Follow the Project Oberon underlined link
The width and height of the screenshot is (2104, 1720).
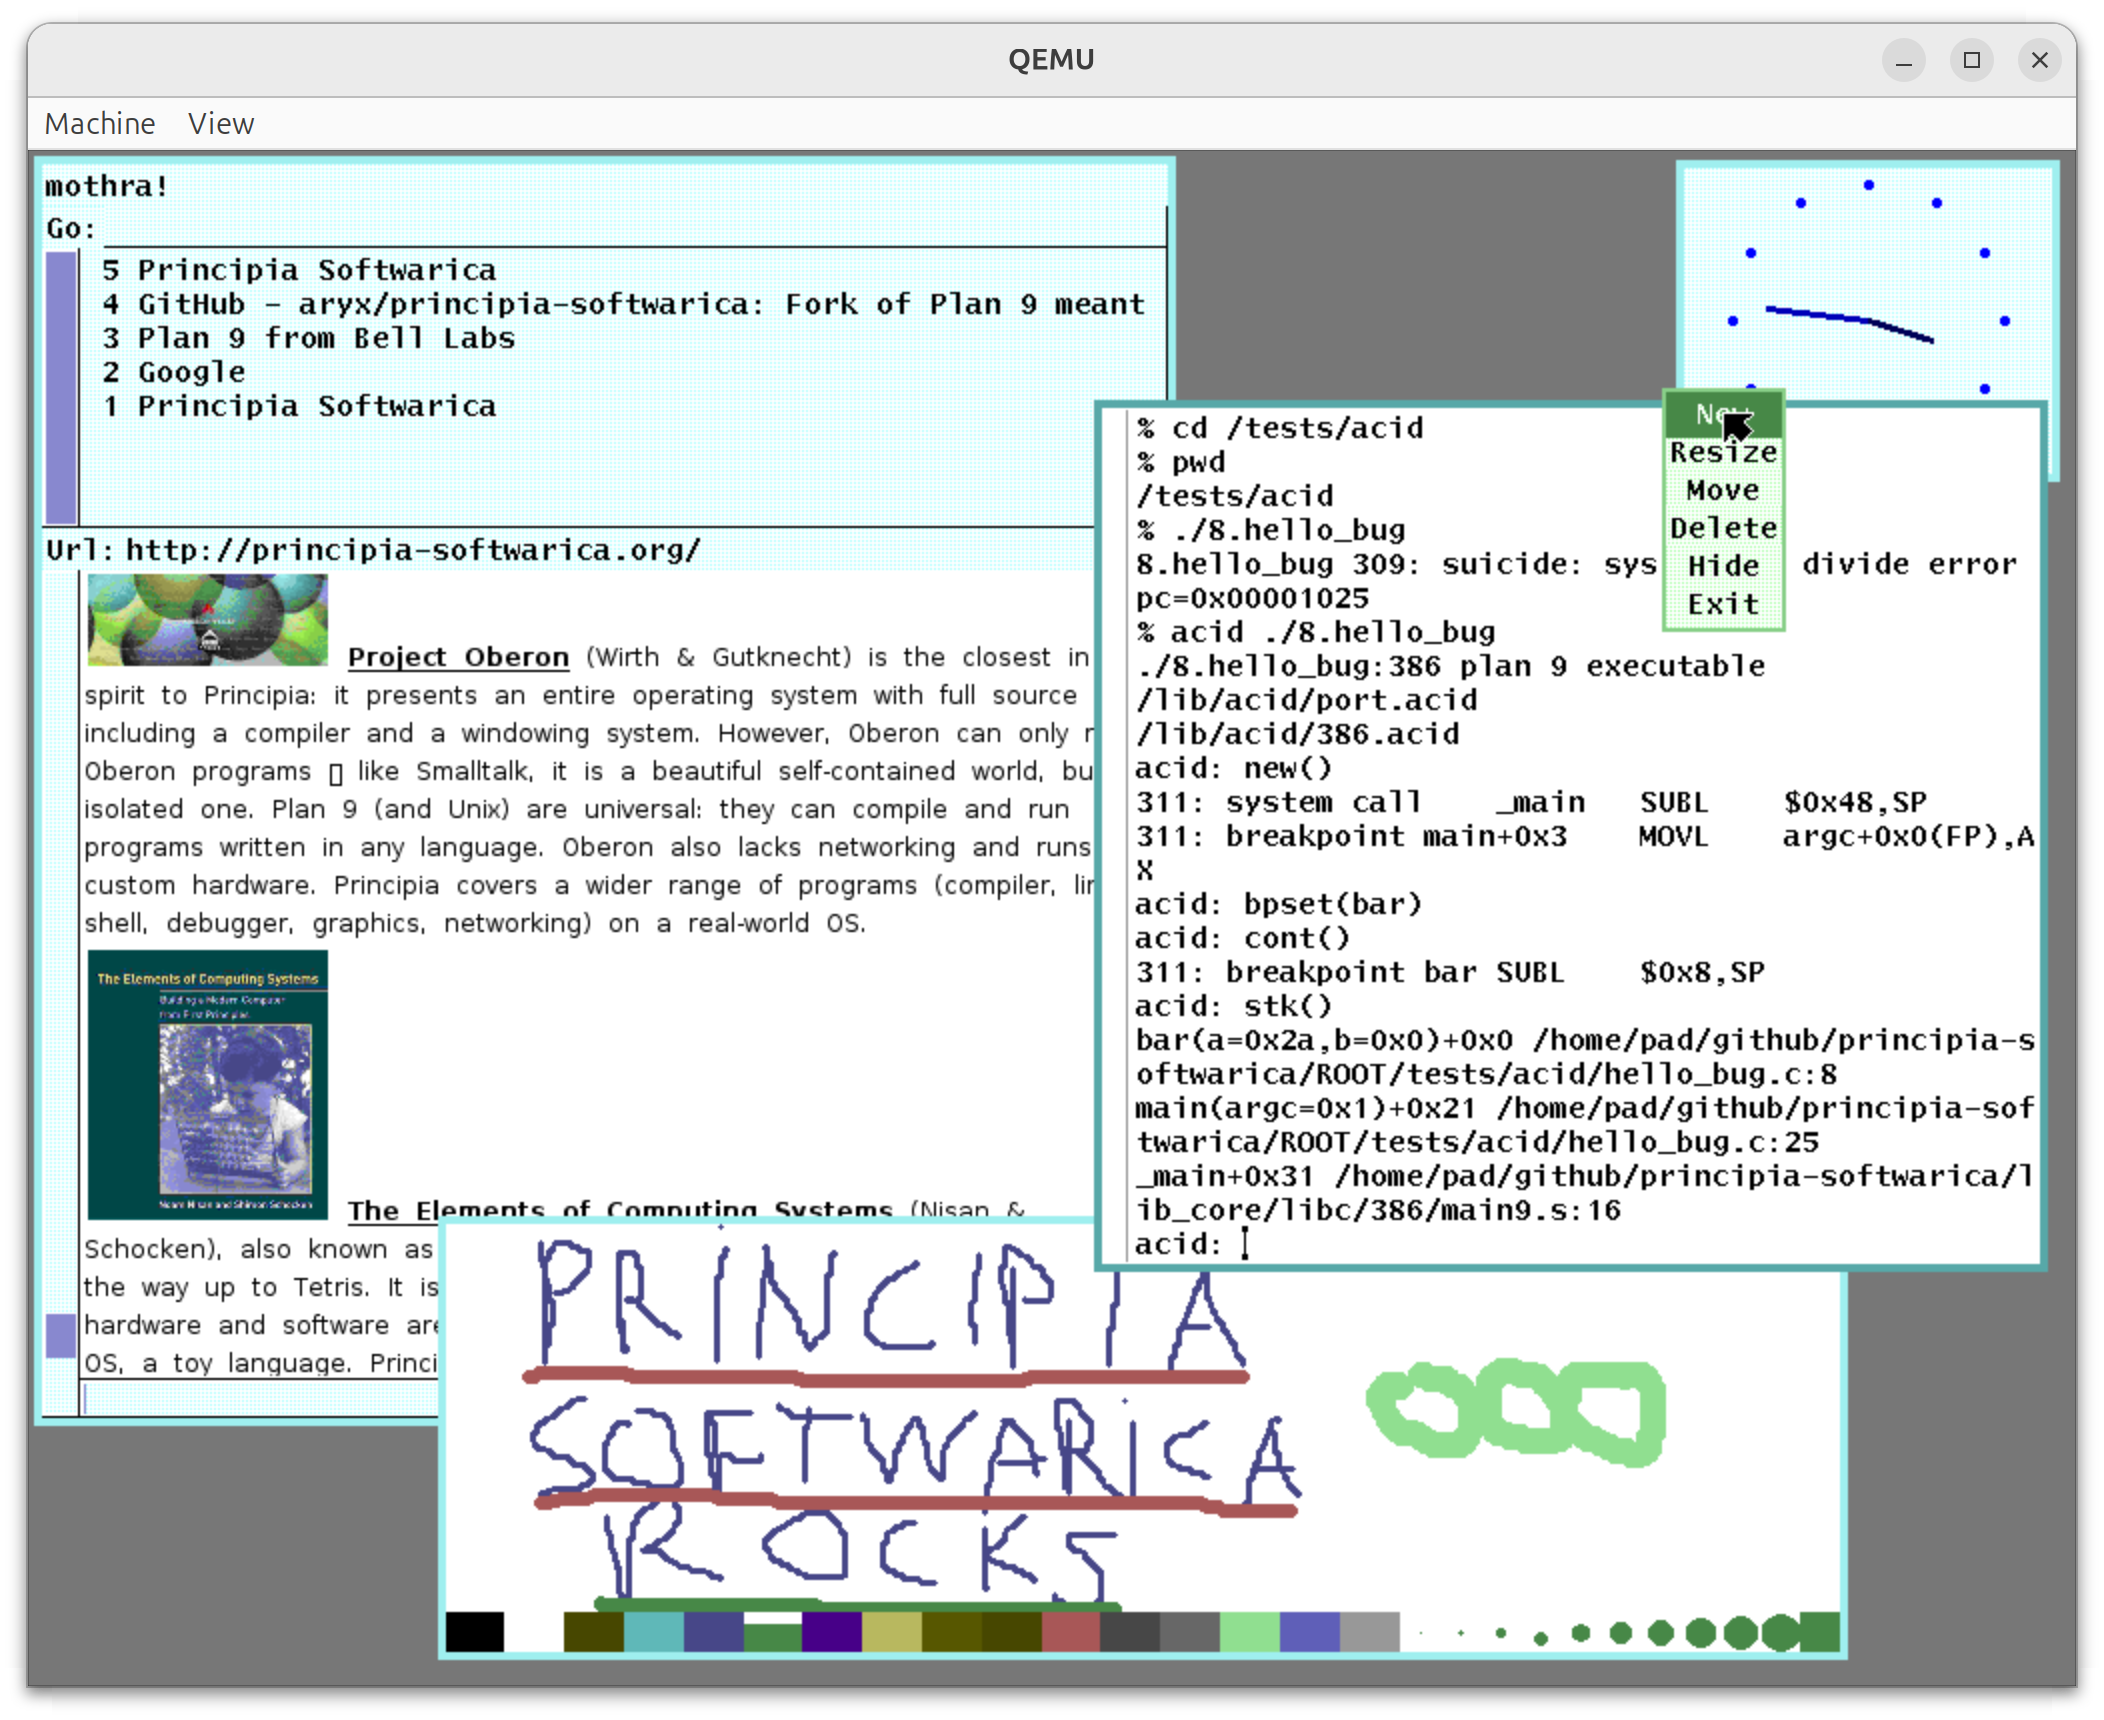456,657
